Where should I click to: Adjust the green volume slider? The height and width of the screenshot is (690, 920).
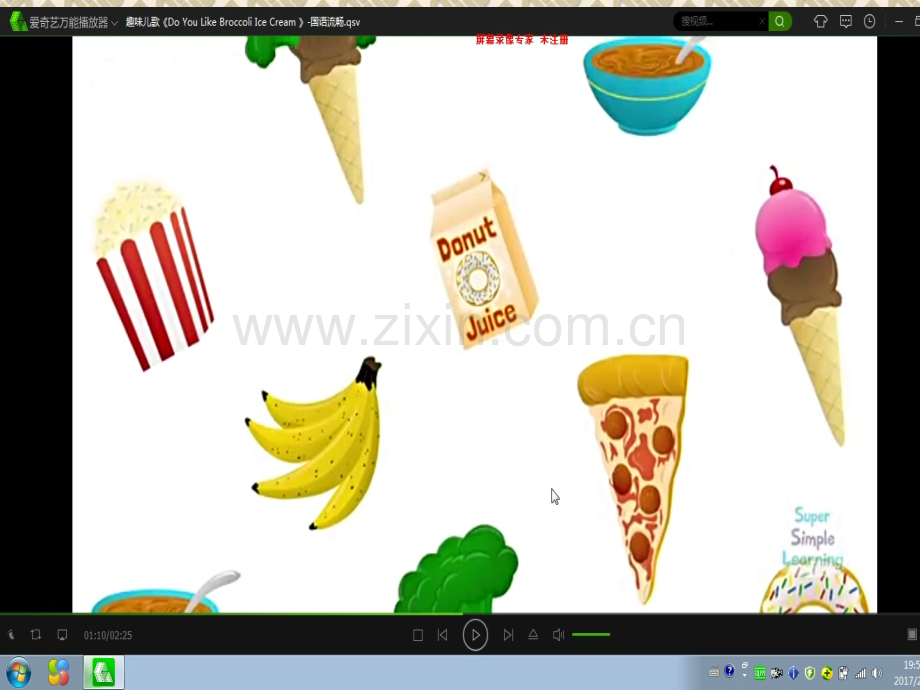click(591, 635)
